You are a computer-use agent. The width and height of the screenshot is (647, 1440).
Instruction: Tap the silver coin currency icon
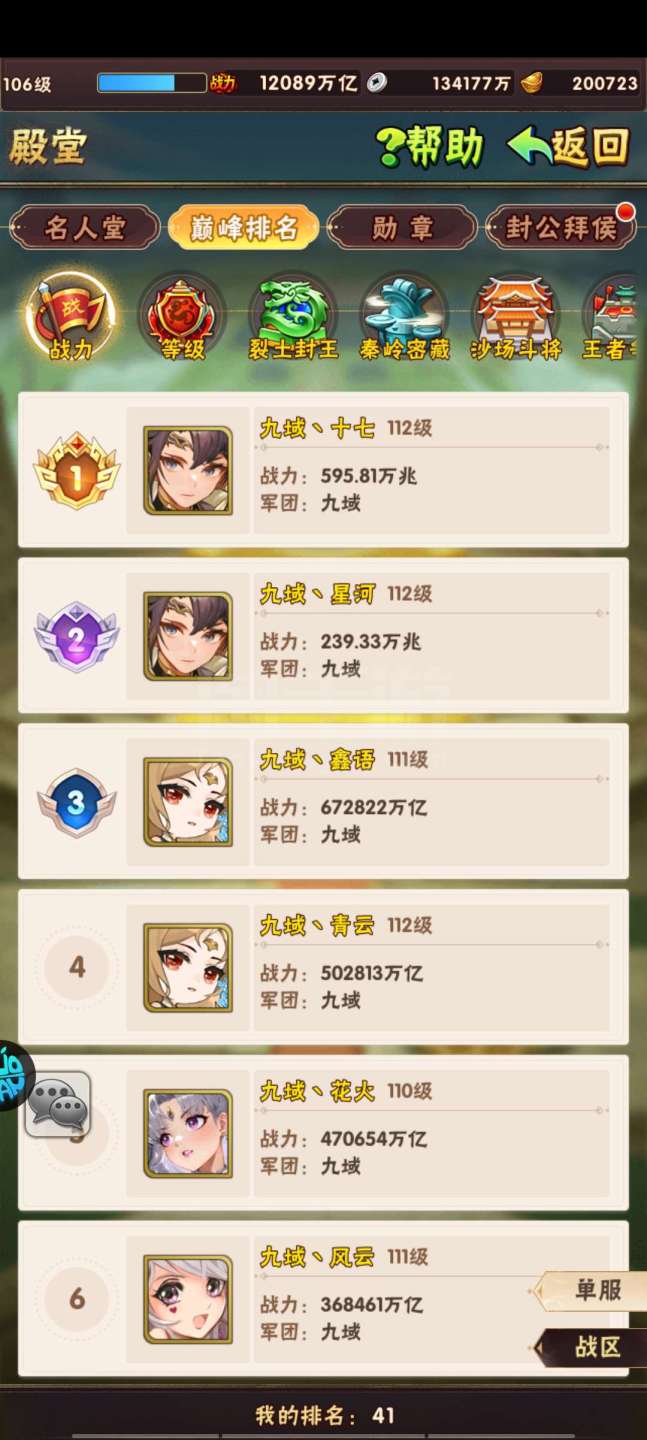[376, 83]
